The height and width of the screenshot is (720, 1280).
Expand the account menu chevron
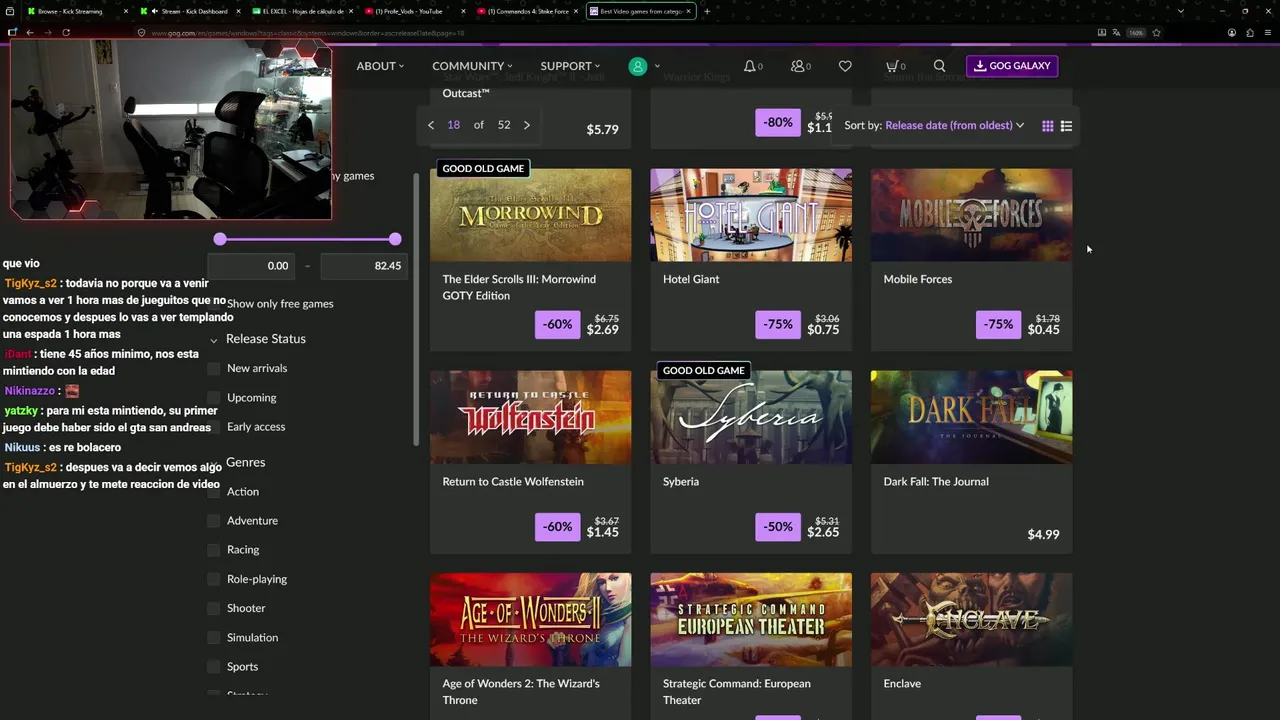tap(657, 66)
